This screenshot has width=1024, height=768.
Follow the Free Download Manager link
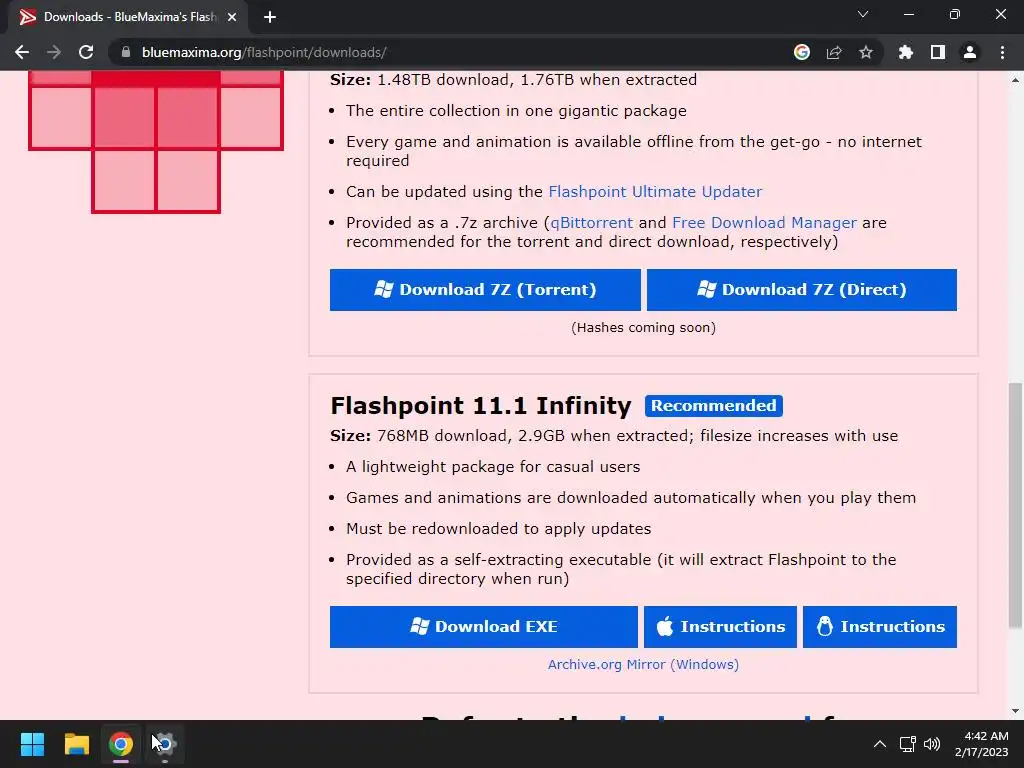764,223
